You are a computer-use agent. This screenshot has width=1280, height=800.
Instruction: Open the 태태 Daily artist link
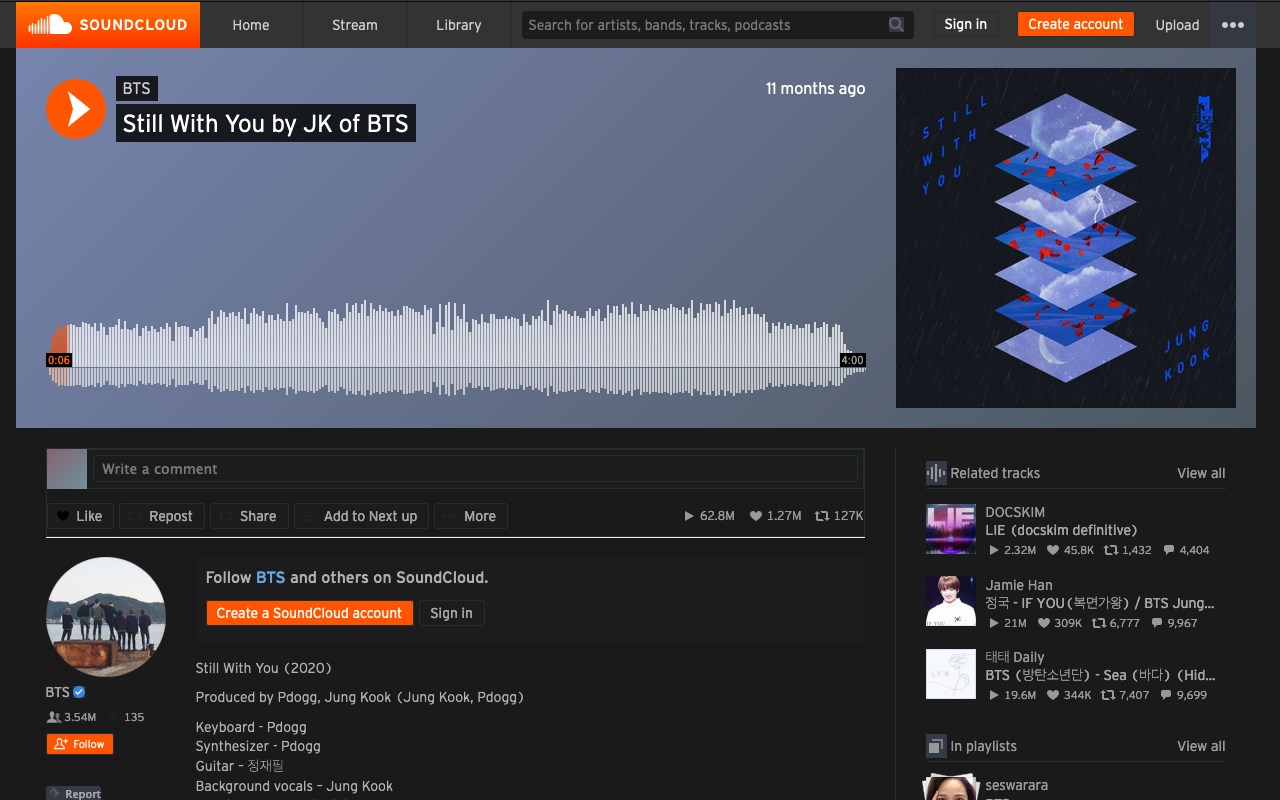[x=1015, y=657]
